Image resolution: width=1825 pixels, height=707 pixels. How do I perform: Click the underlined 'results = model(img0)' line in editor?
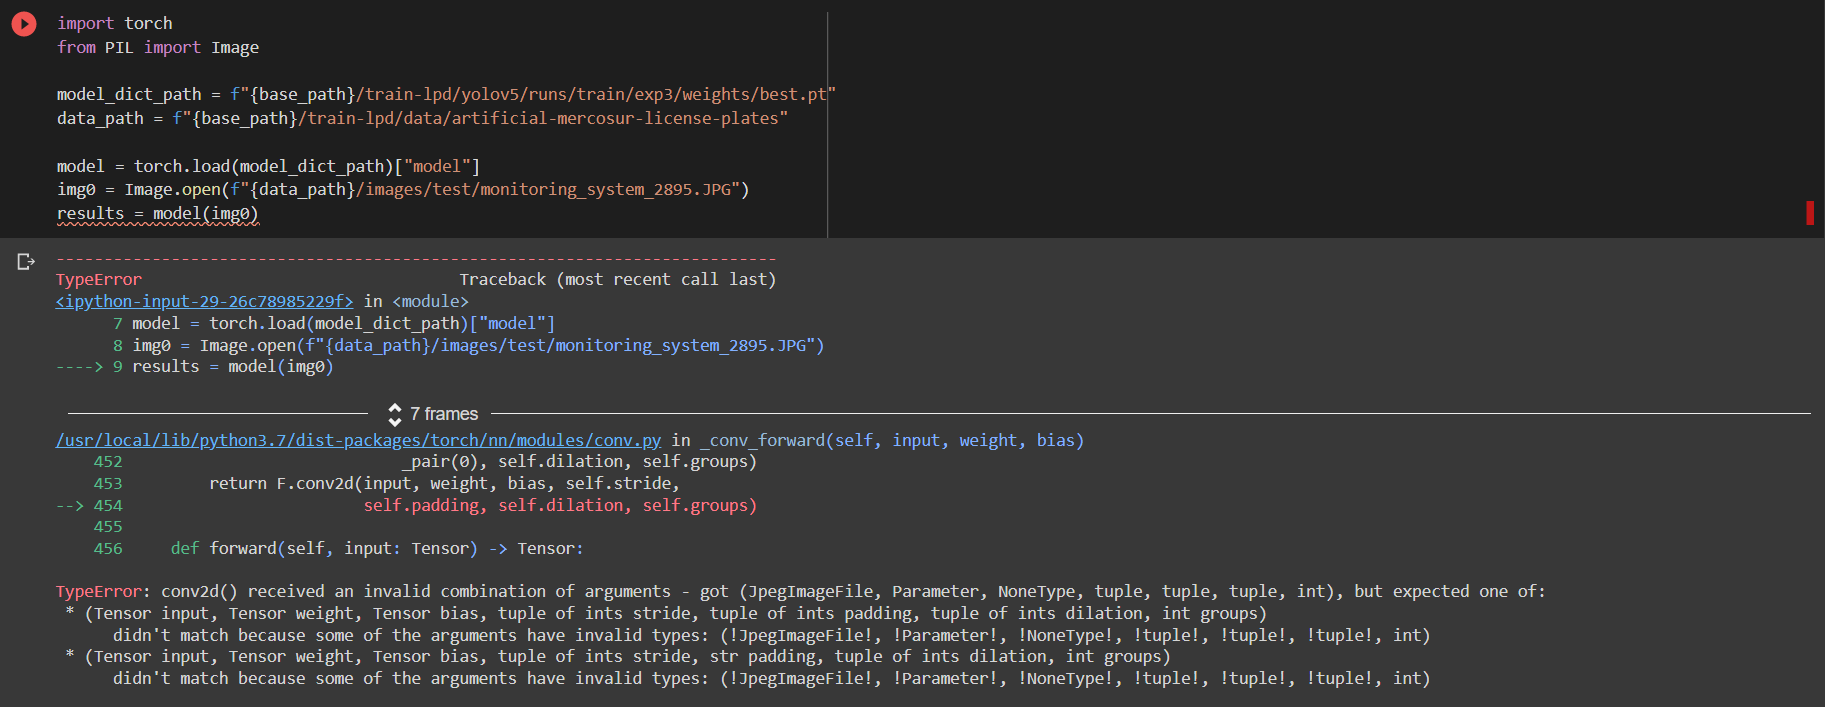158,213
